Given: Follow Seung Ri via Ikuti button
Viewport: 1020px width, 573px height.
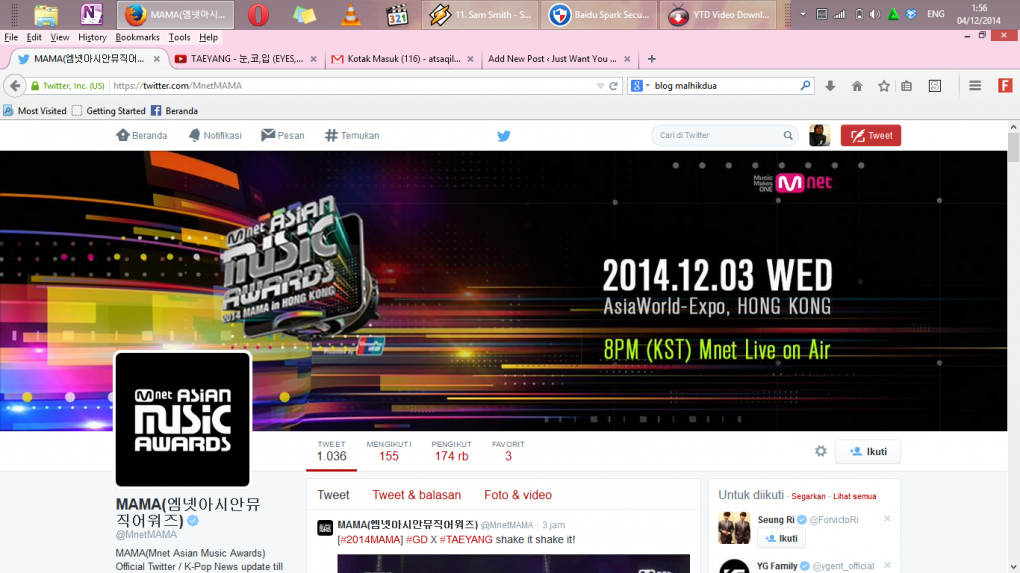Looking at the screenshot, I should [x=781, y=538].
